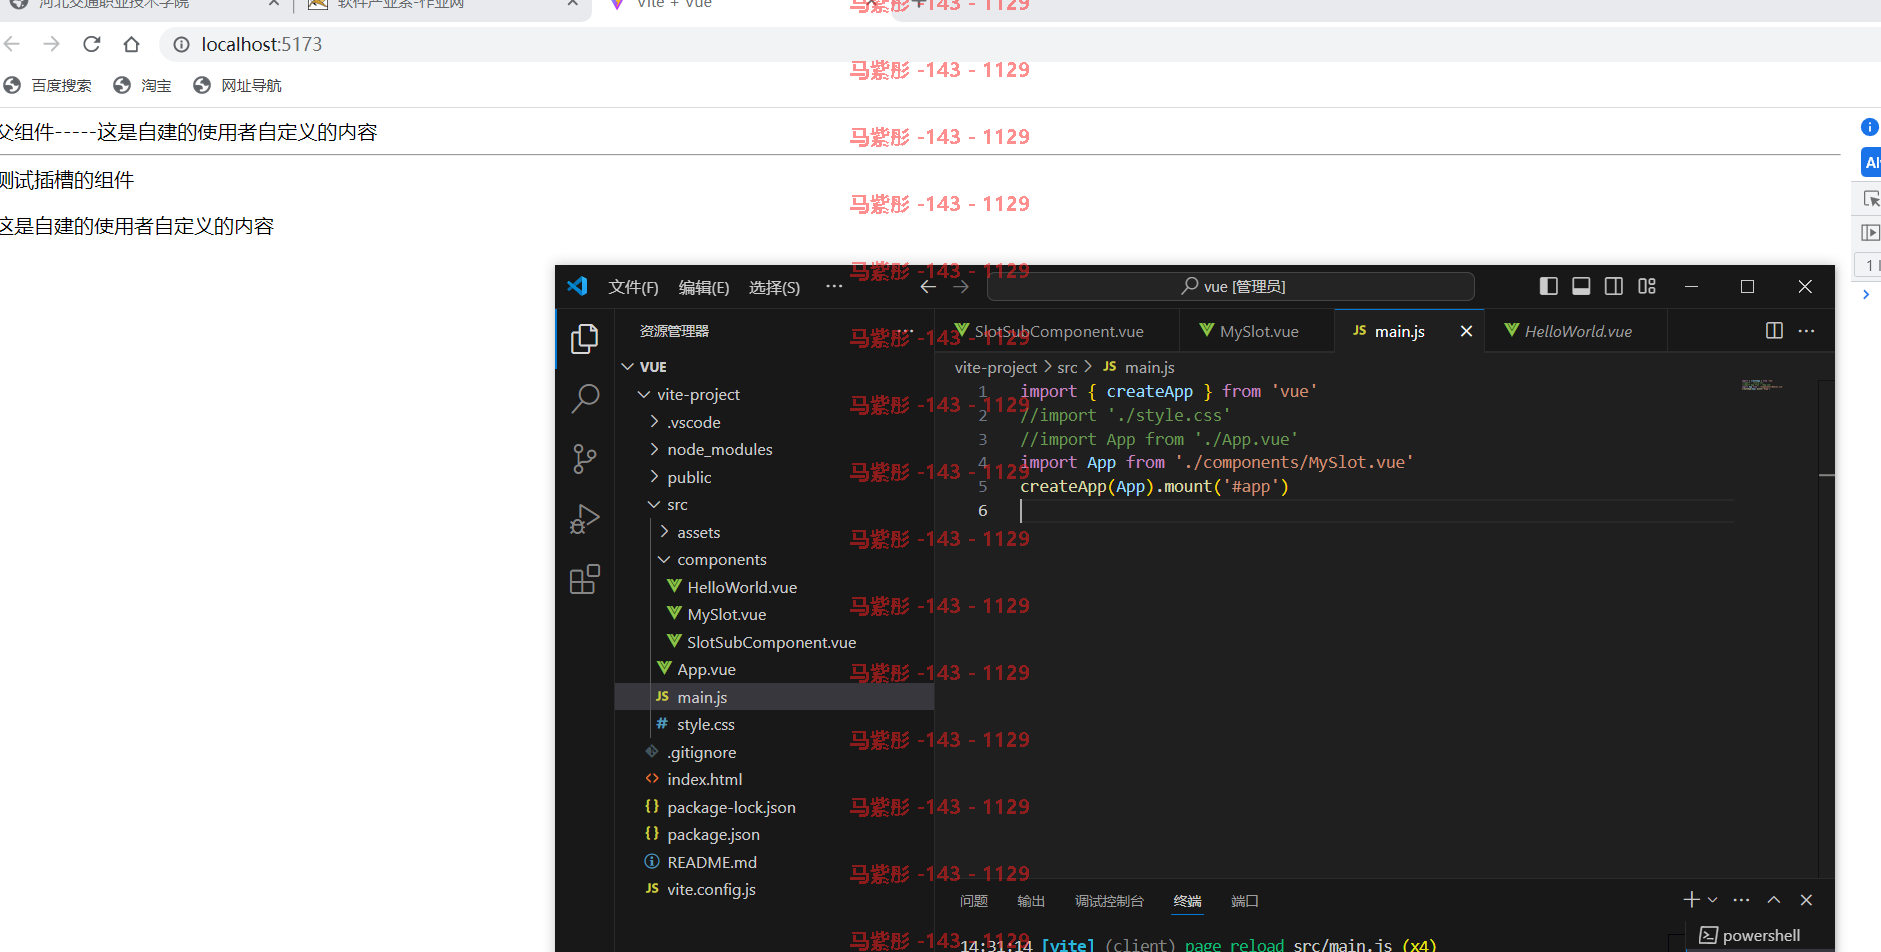Open the new terminal profile dropdown arrow
The width and height of the screenshot is (1881, 952).
pyautogui.click(x=1712, y=900)
